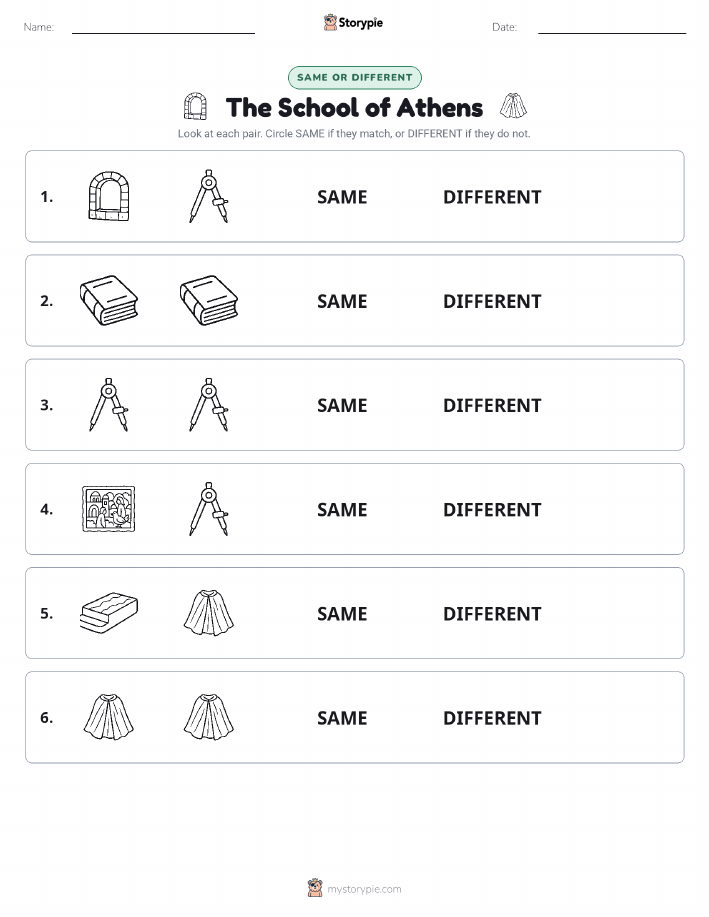
Task: Click the stone arch icon in row 1
Action: (109, 196)
